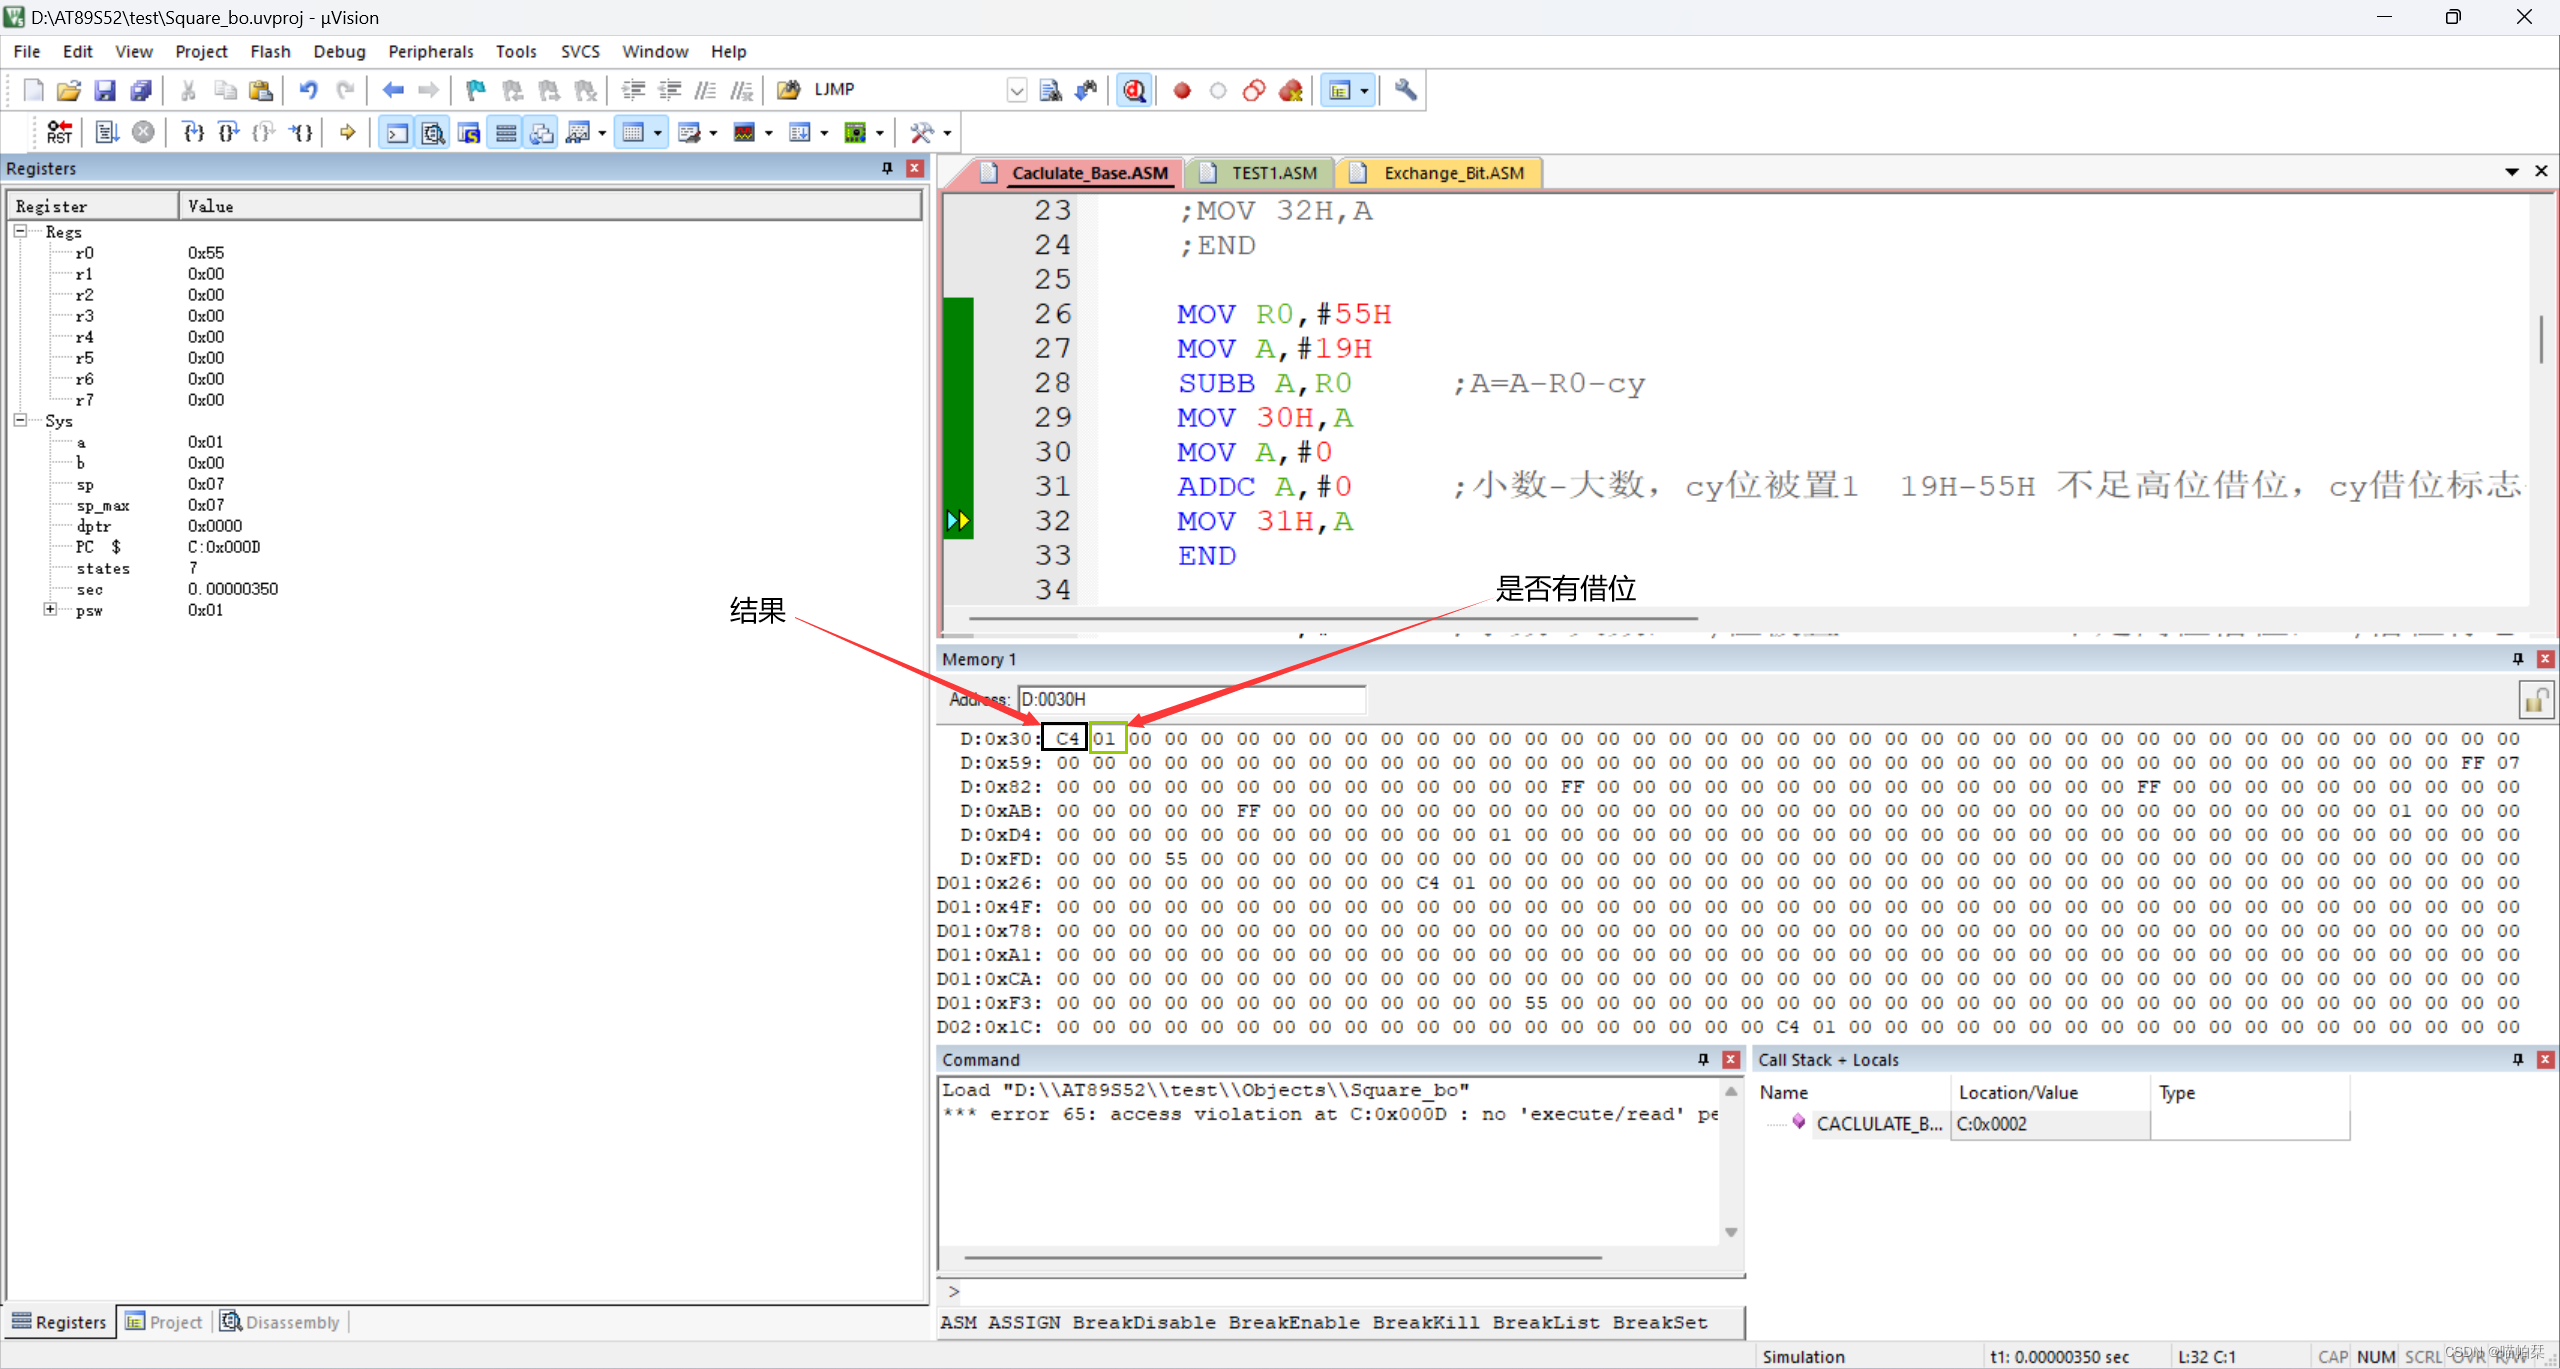The image size is (2560, 1369).
Task: Click Show Next Statement arrow icon
Action: pyautogui.click(x=347, y=132)
